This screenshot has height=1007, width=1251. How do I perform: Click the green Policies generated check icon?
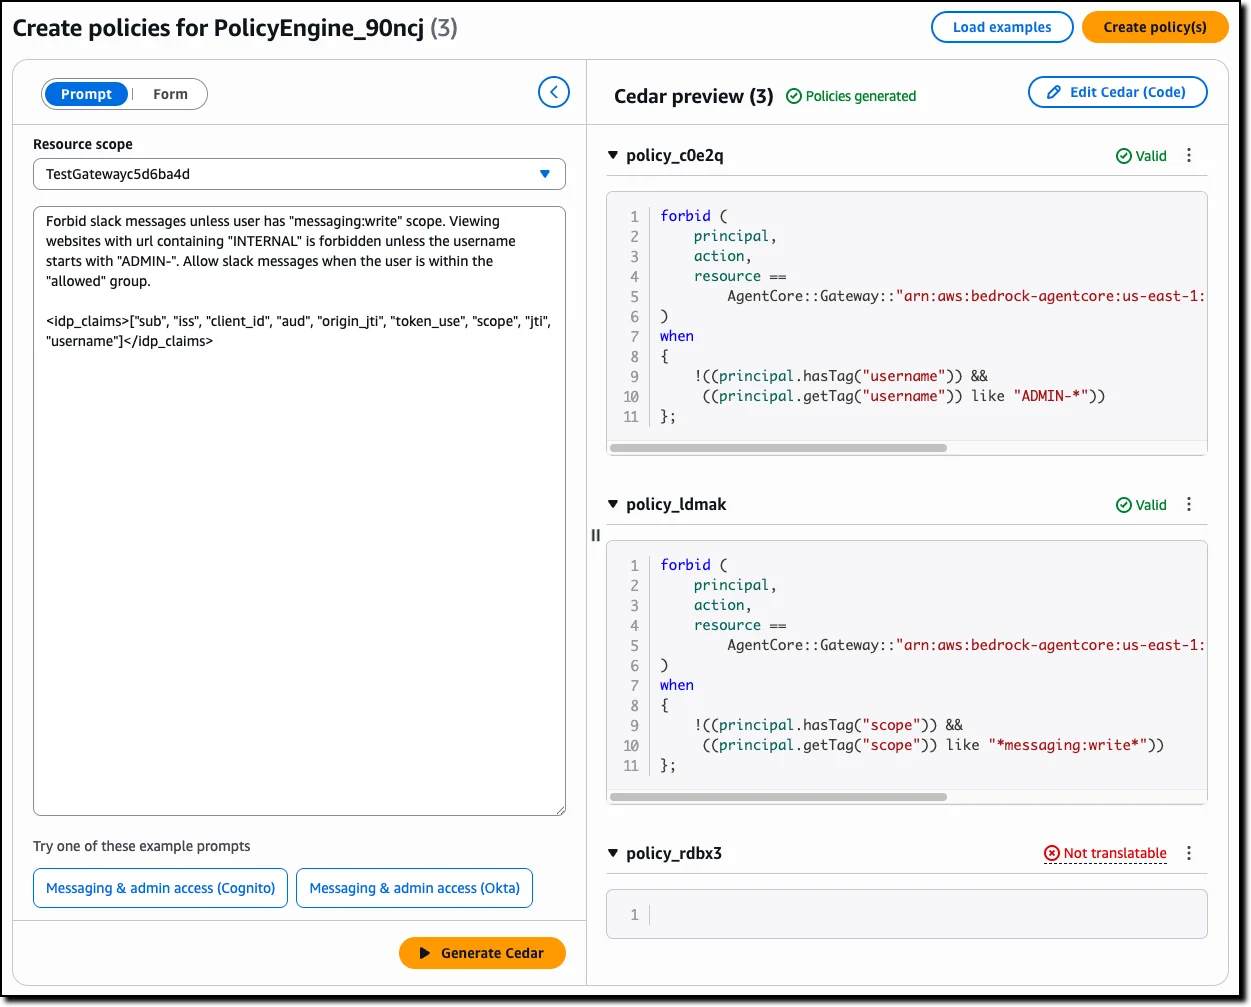click(x=794, y=96)
